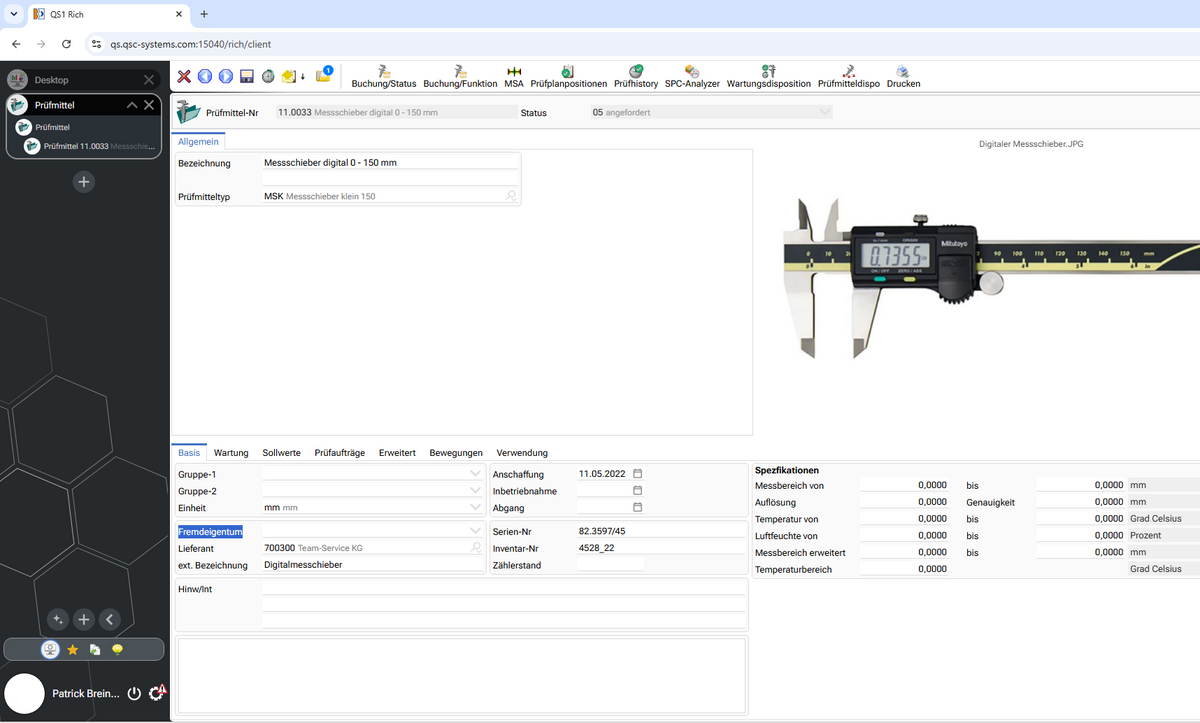Open settings gear with the warning badge
This screenshot has width=1200, height=723.
point(156,693)
